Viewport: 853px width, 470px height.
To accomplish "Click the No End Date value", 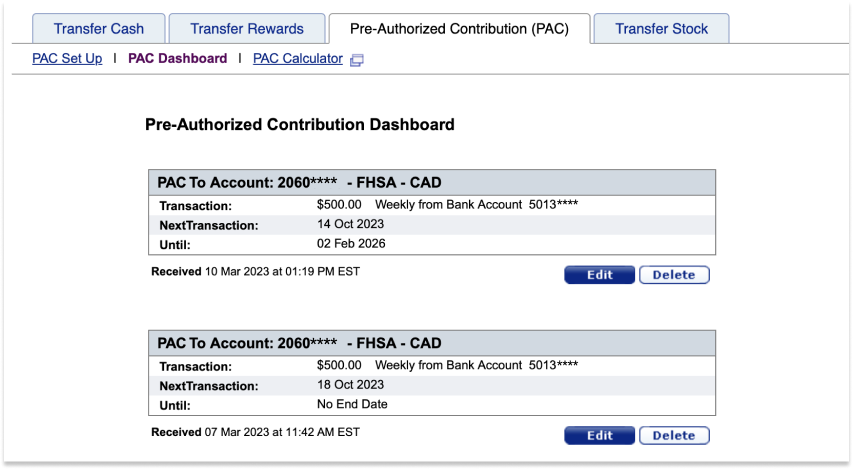I will point(352,404).
